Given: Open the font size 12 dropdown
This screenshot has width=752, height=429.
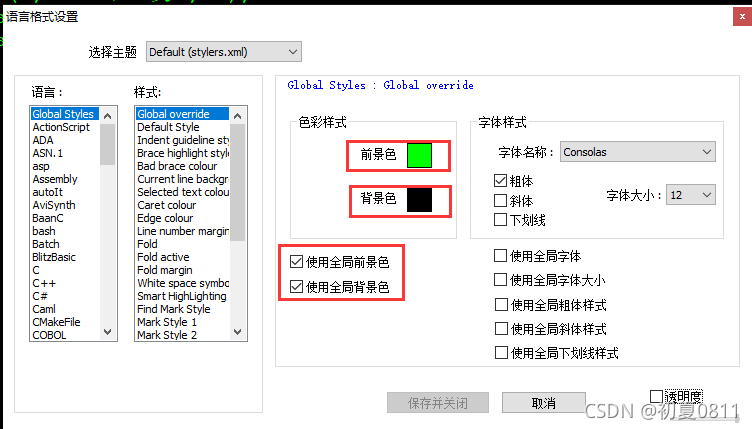Looking at the screenshot, I should tap(690, 195).
